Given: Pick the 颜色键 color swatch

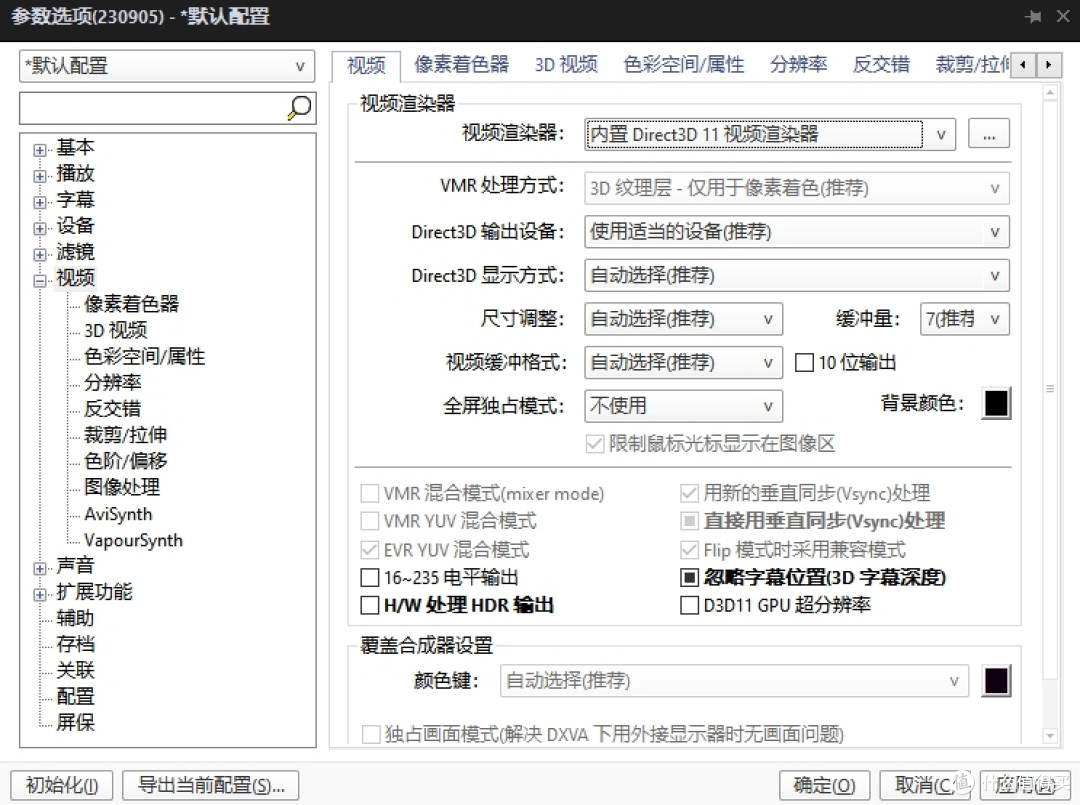Looking at the screenshot, I should (x=996, y=681).
